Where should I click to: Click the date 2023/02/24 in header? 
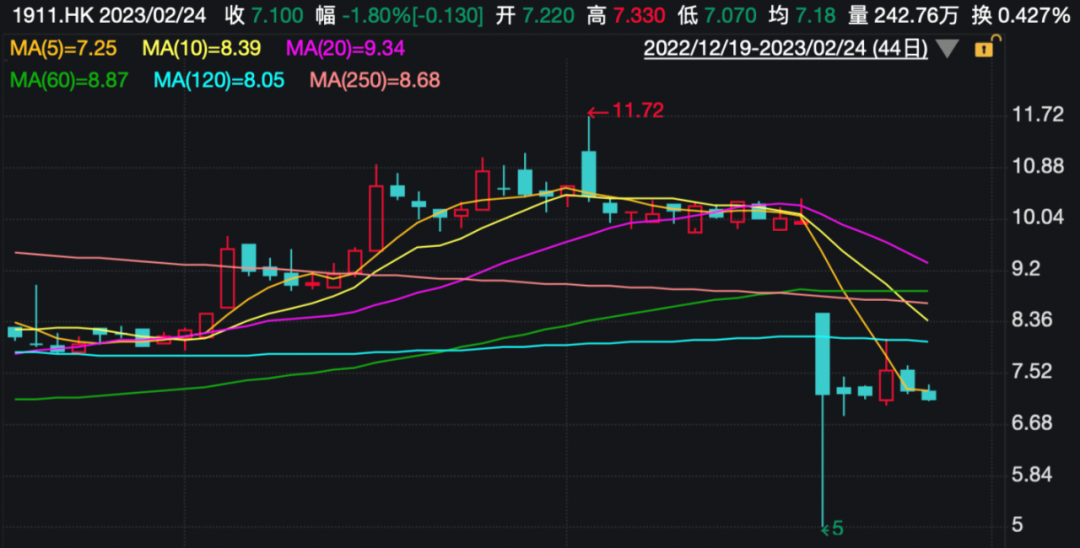152,15
